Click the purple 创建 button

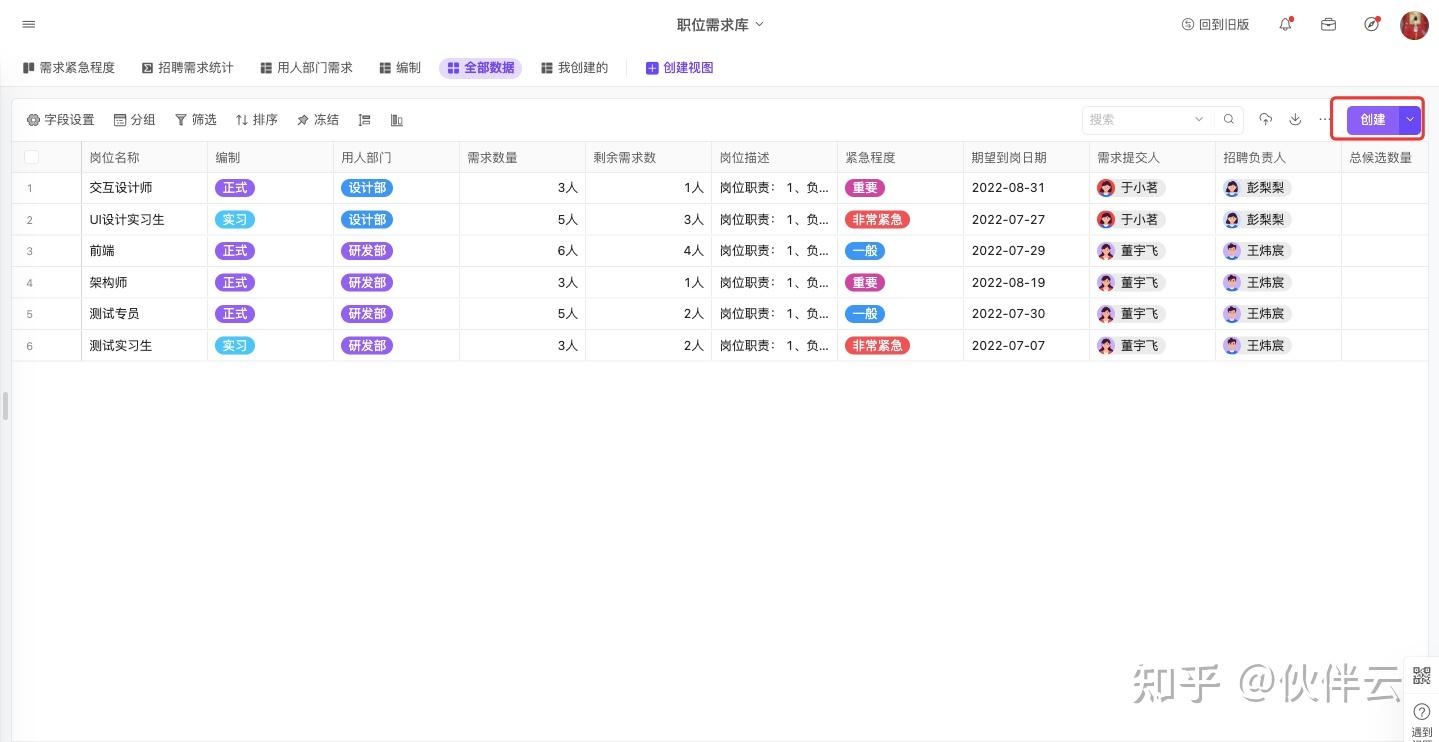[1372, 119]
